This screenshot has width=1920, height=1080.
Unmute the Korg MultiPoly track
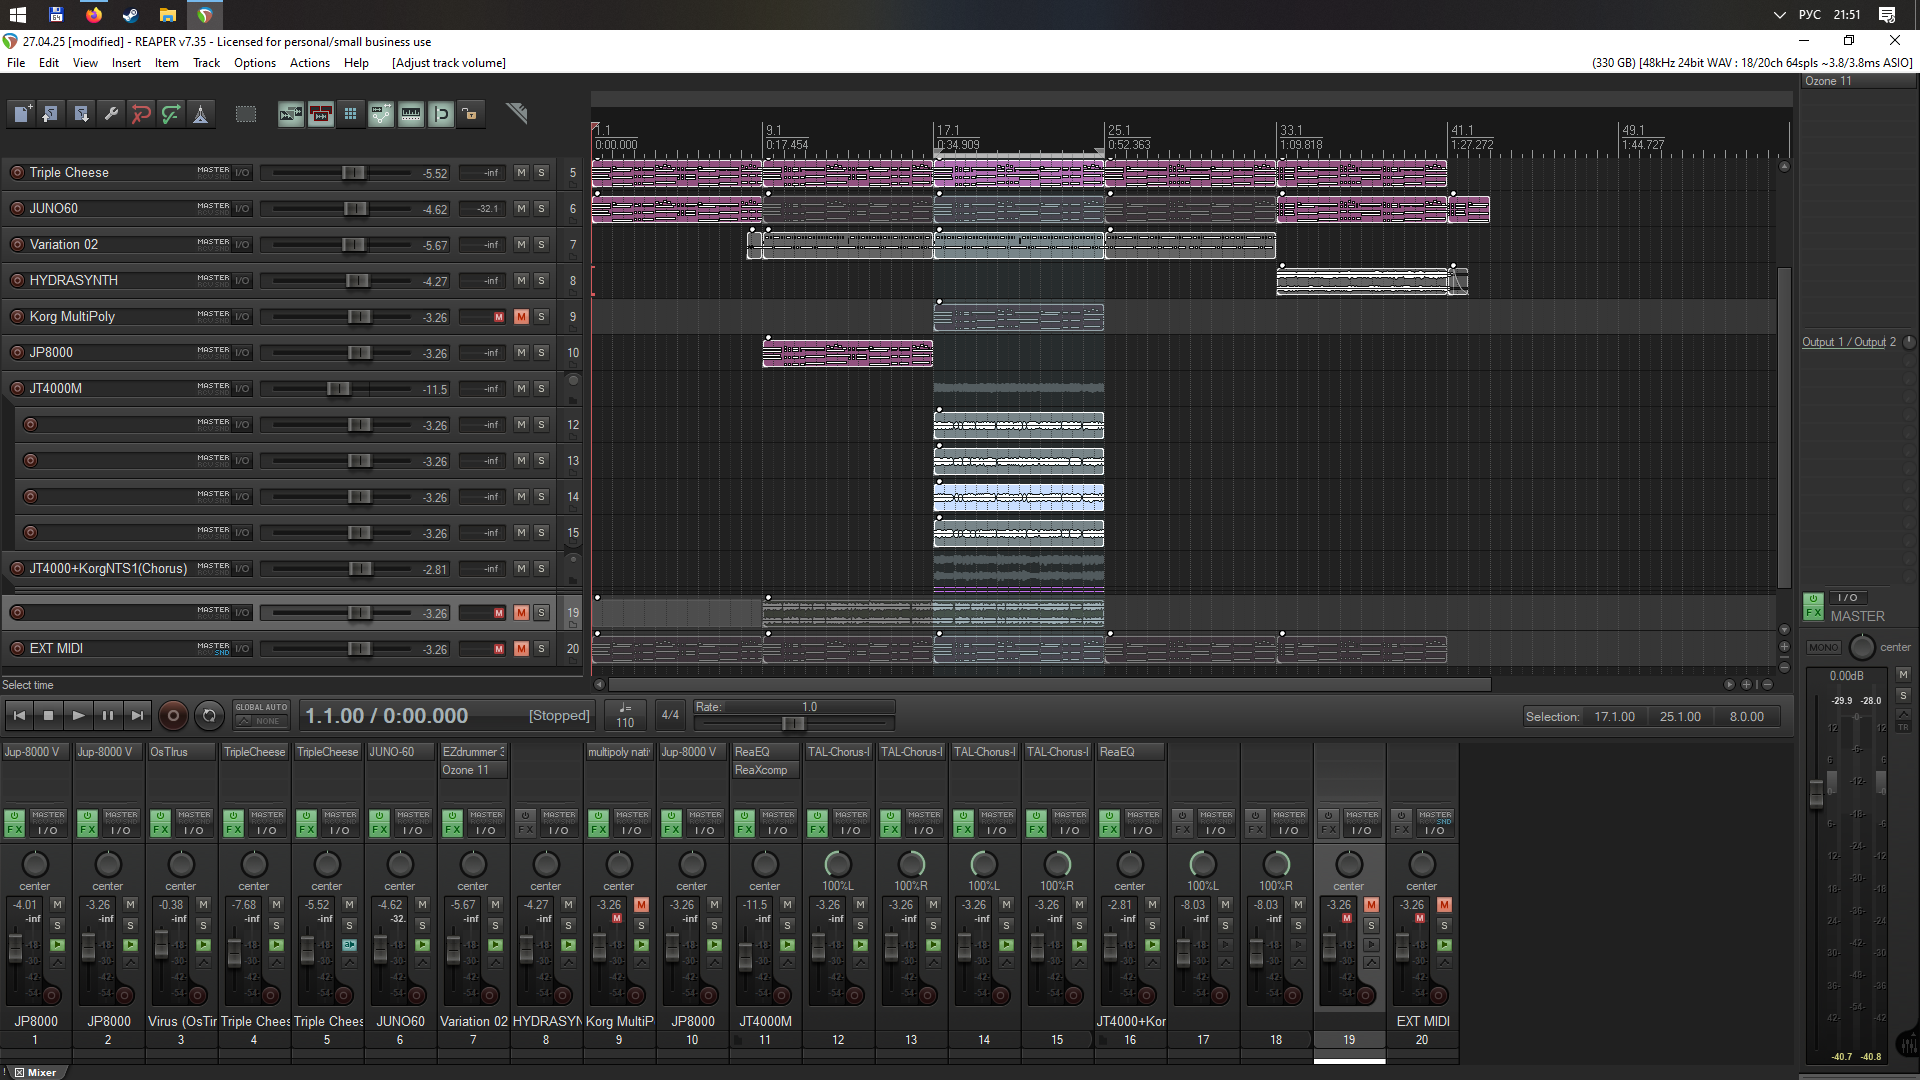[x=521, y=317]
